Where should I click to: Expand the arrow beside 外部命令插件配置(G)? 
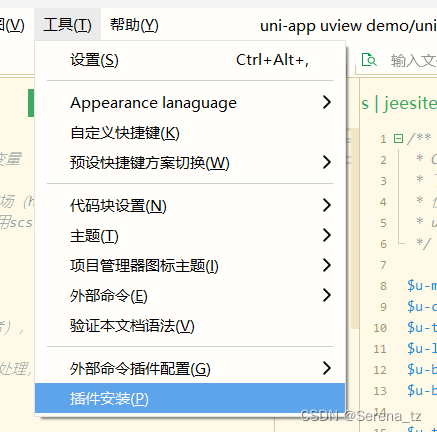(x=327, y=368)
